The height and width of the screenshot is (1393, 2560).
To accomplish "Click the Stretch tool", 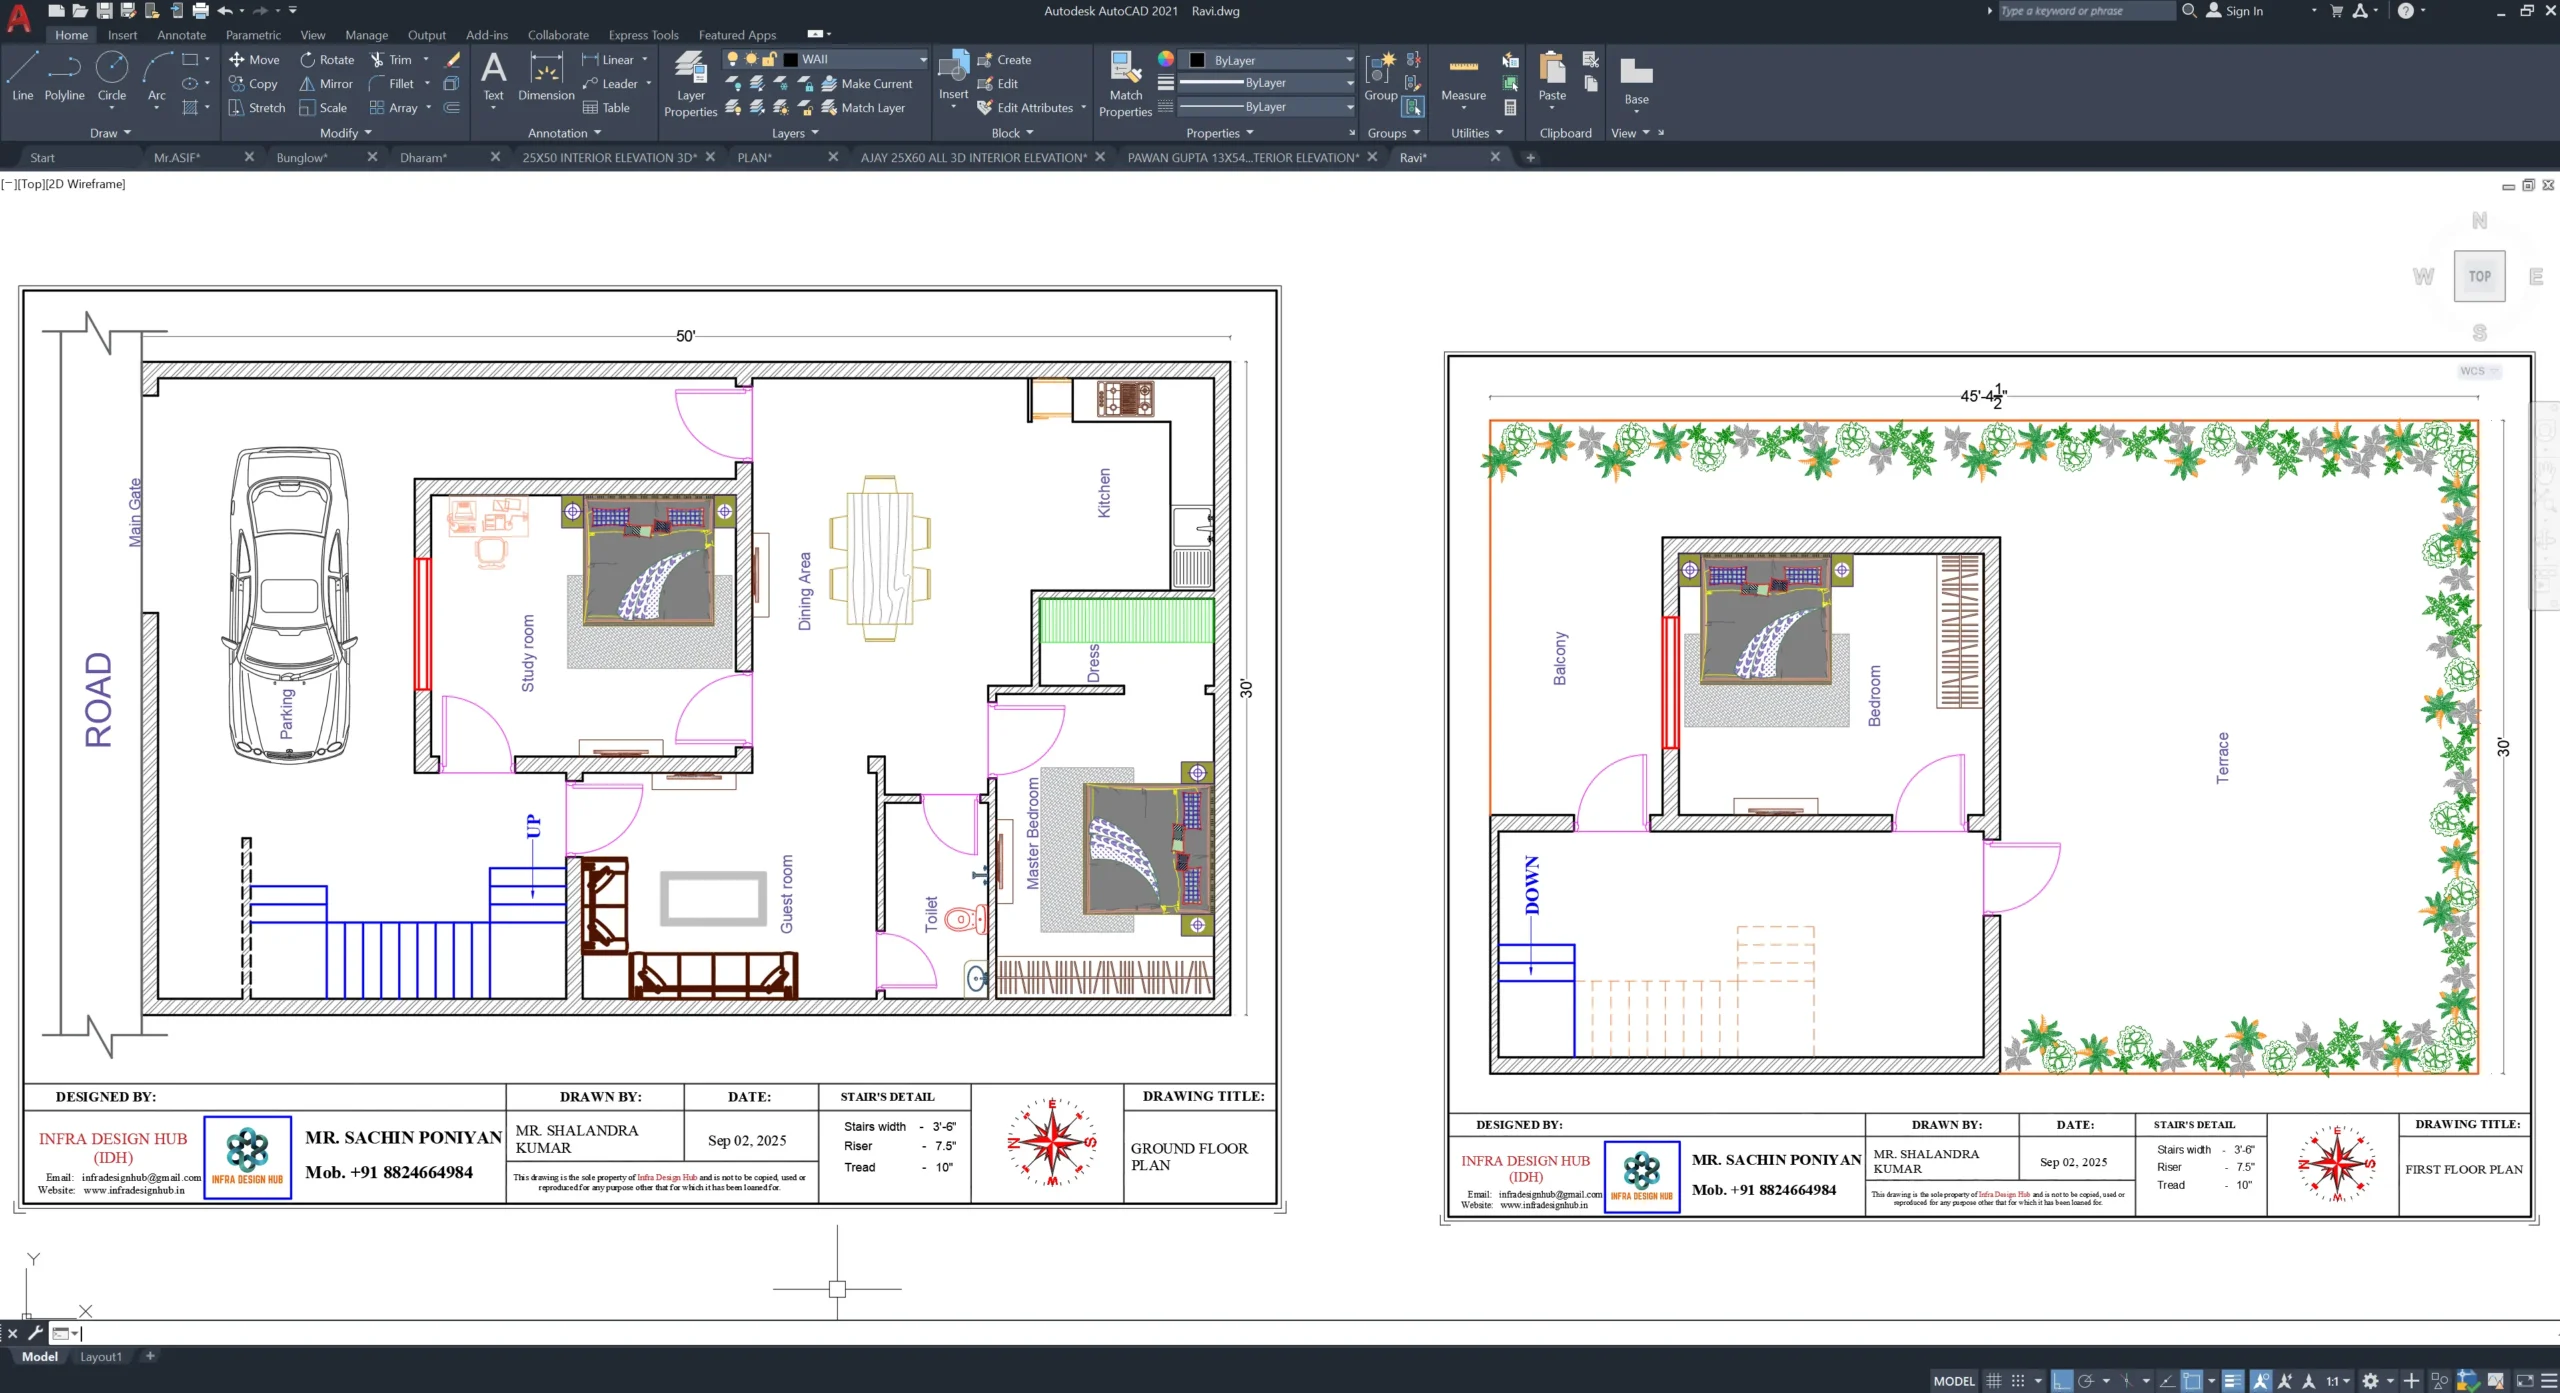I will (257, 108).
